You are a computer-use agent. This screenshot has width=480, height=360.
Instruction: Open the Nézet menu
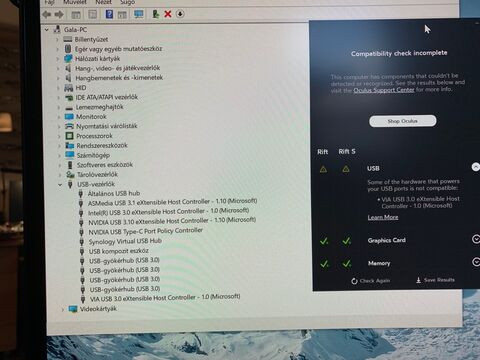(104, 2)
